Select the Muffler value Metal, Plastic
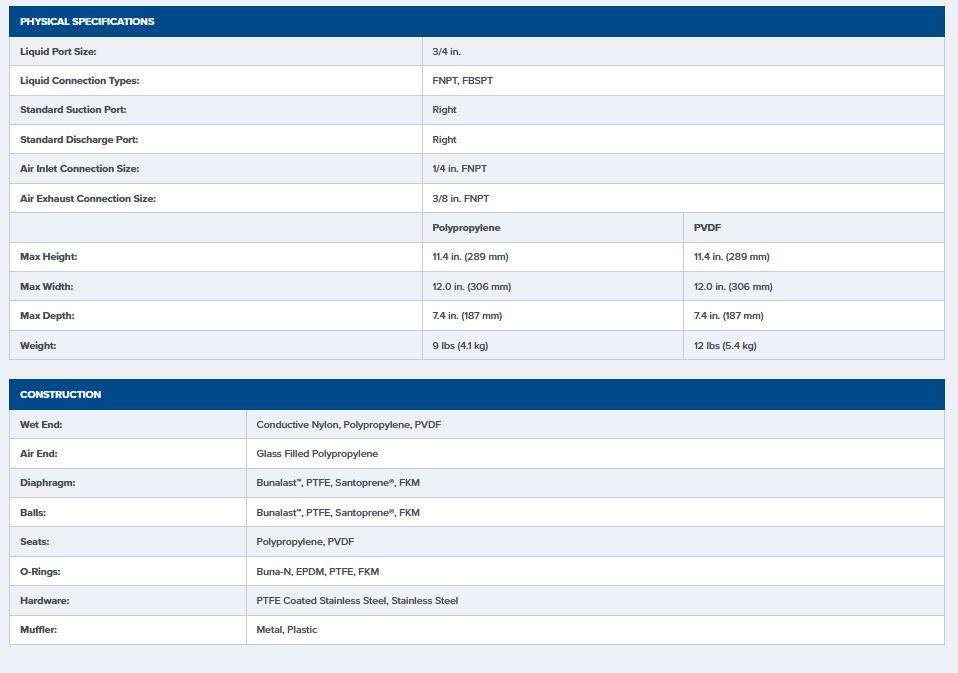Viewport: 958px width, 673px height. coord(286,630)
